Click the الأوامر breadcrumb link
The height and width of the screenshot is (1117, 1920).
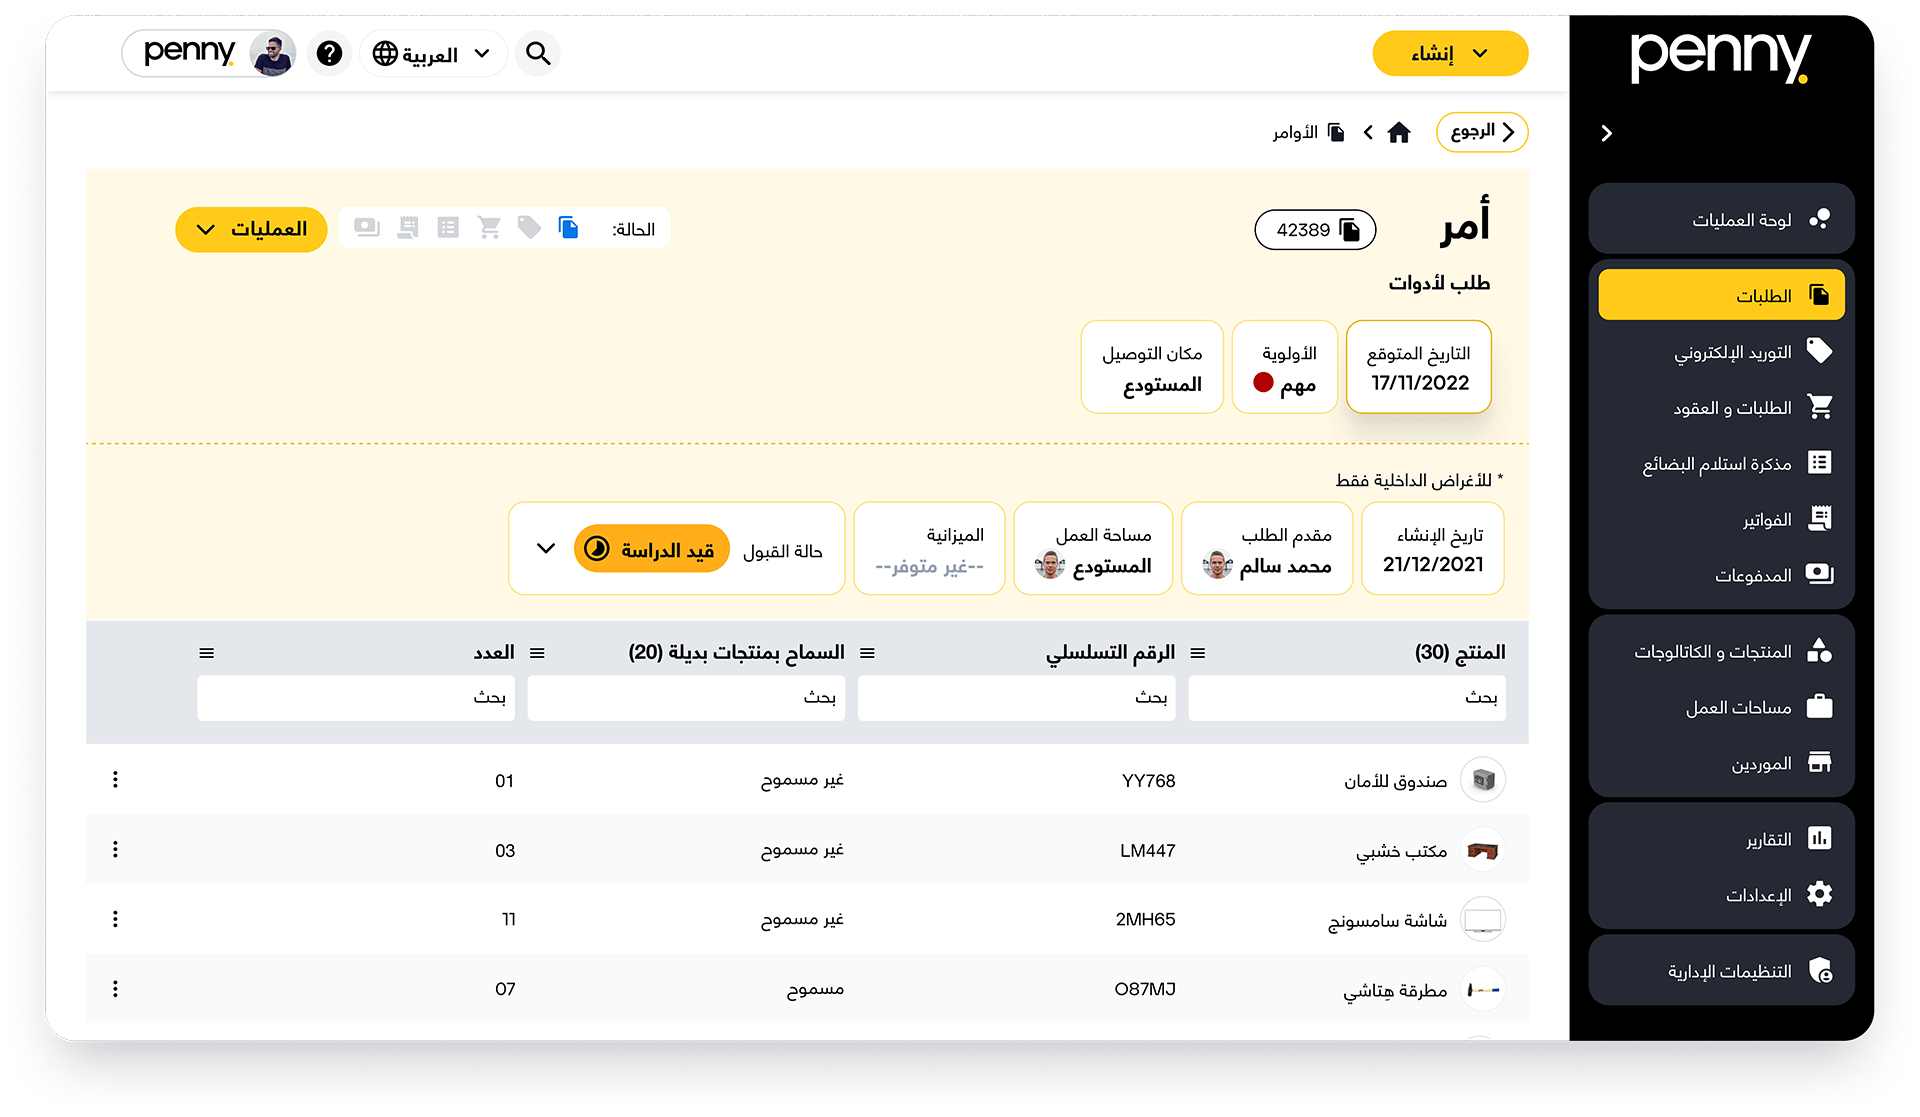click(x=1308, y=132)
